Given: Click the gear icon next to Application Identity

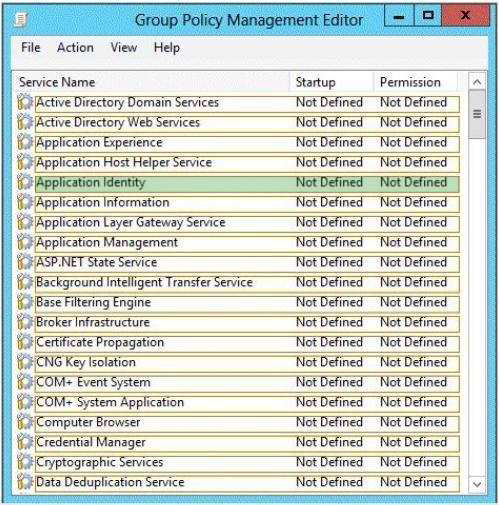Looking at the screenshot, I should click(x=25, y=182).
